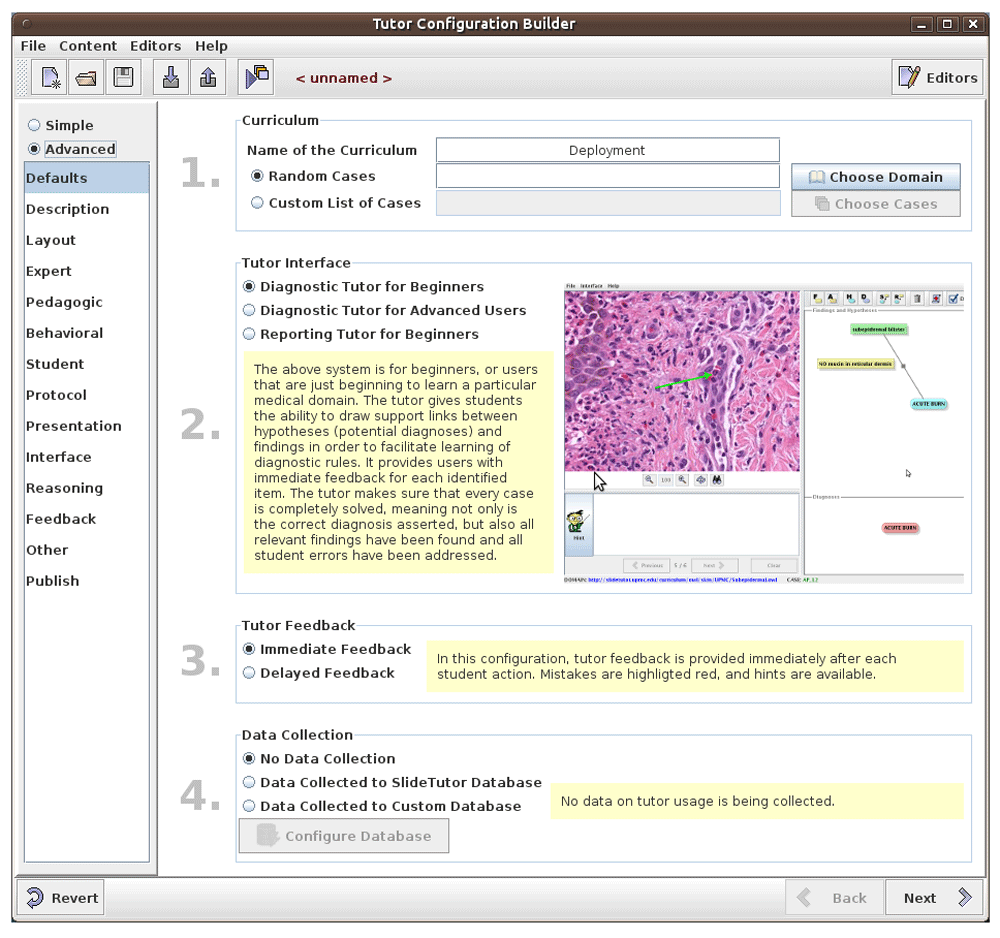
Task: Open the Student section
Action: pyautogui.click(x=87, y=364)
